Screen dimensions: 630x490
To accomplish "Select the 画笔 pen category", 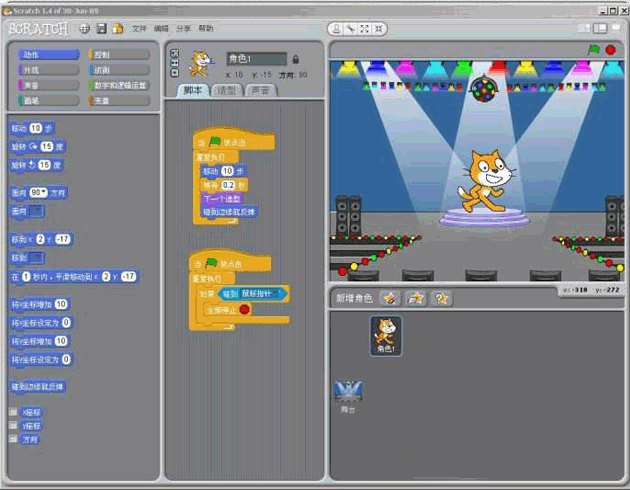I will 48,100.
